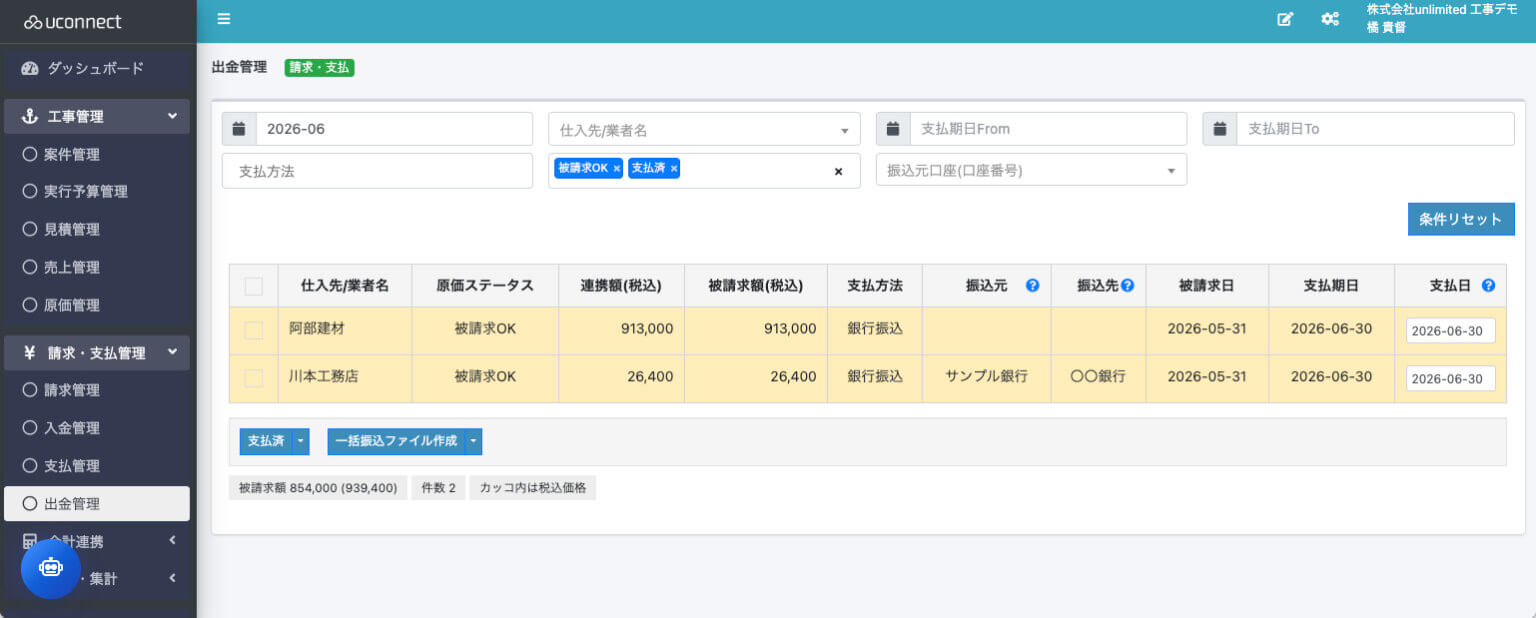Click help icon next to 支払日
The image size is (1536, 618).
(1488, 286)
